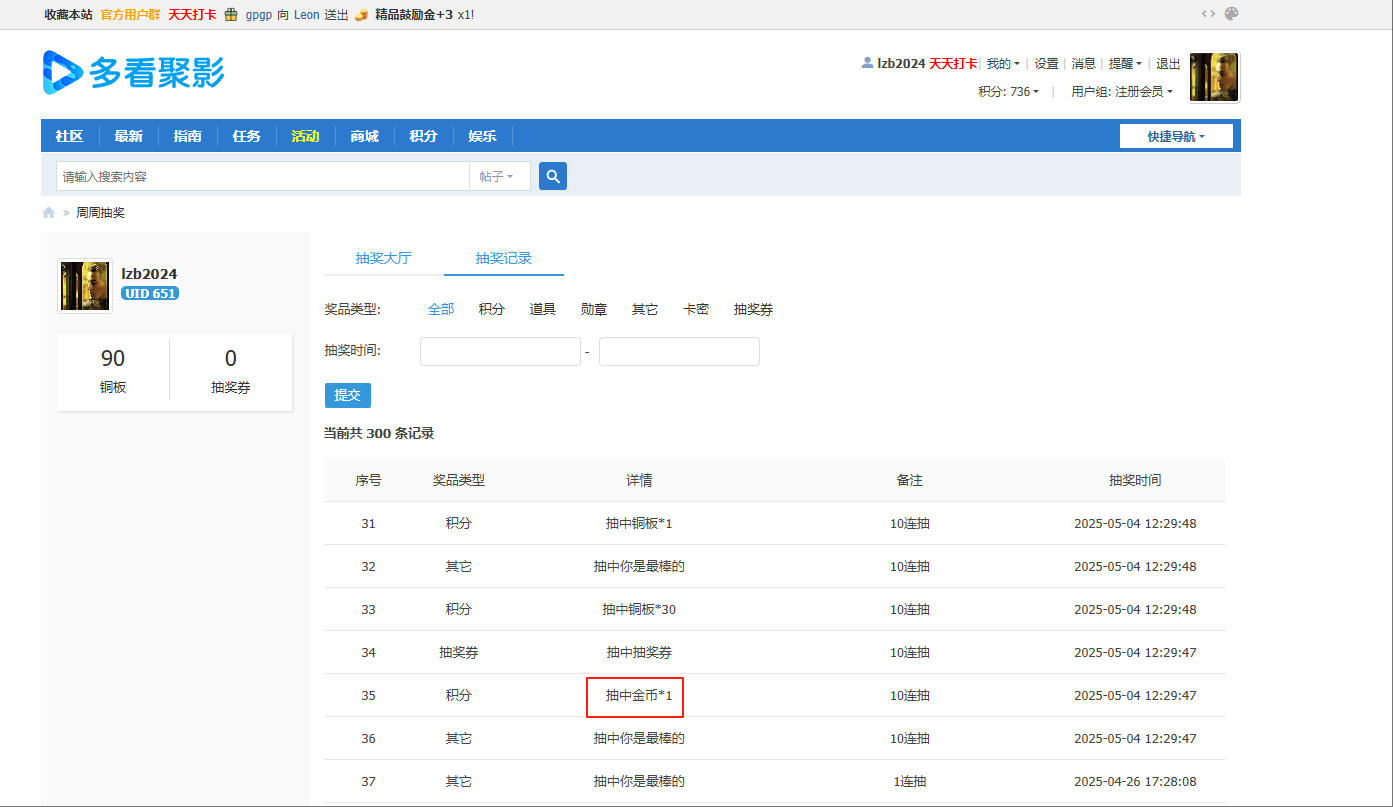This screenshot has width=1393, height=807.
Task: Open the 快捷导航 dropdown
Action: (1176, 136)
